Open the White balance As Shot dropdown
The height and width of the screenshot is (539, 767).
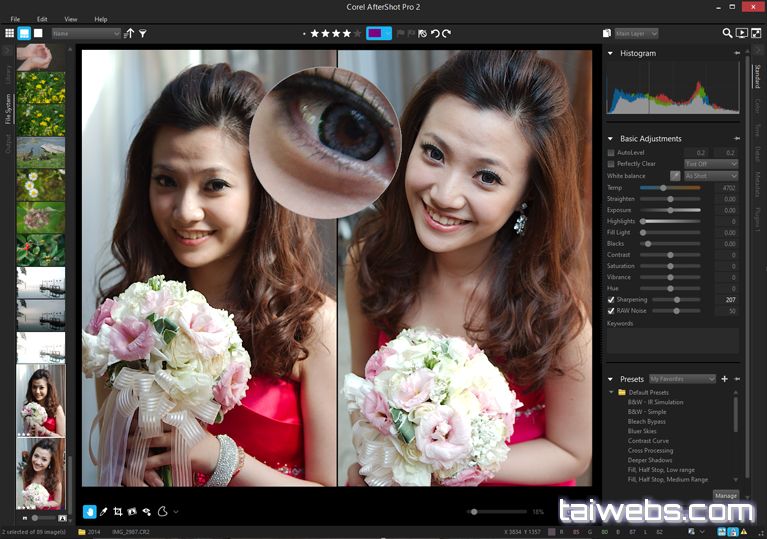(711, 176)
